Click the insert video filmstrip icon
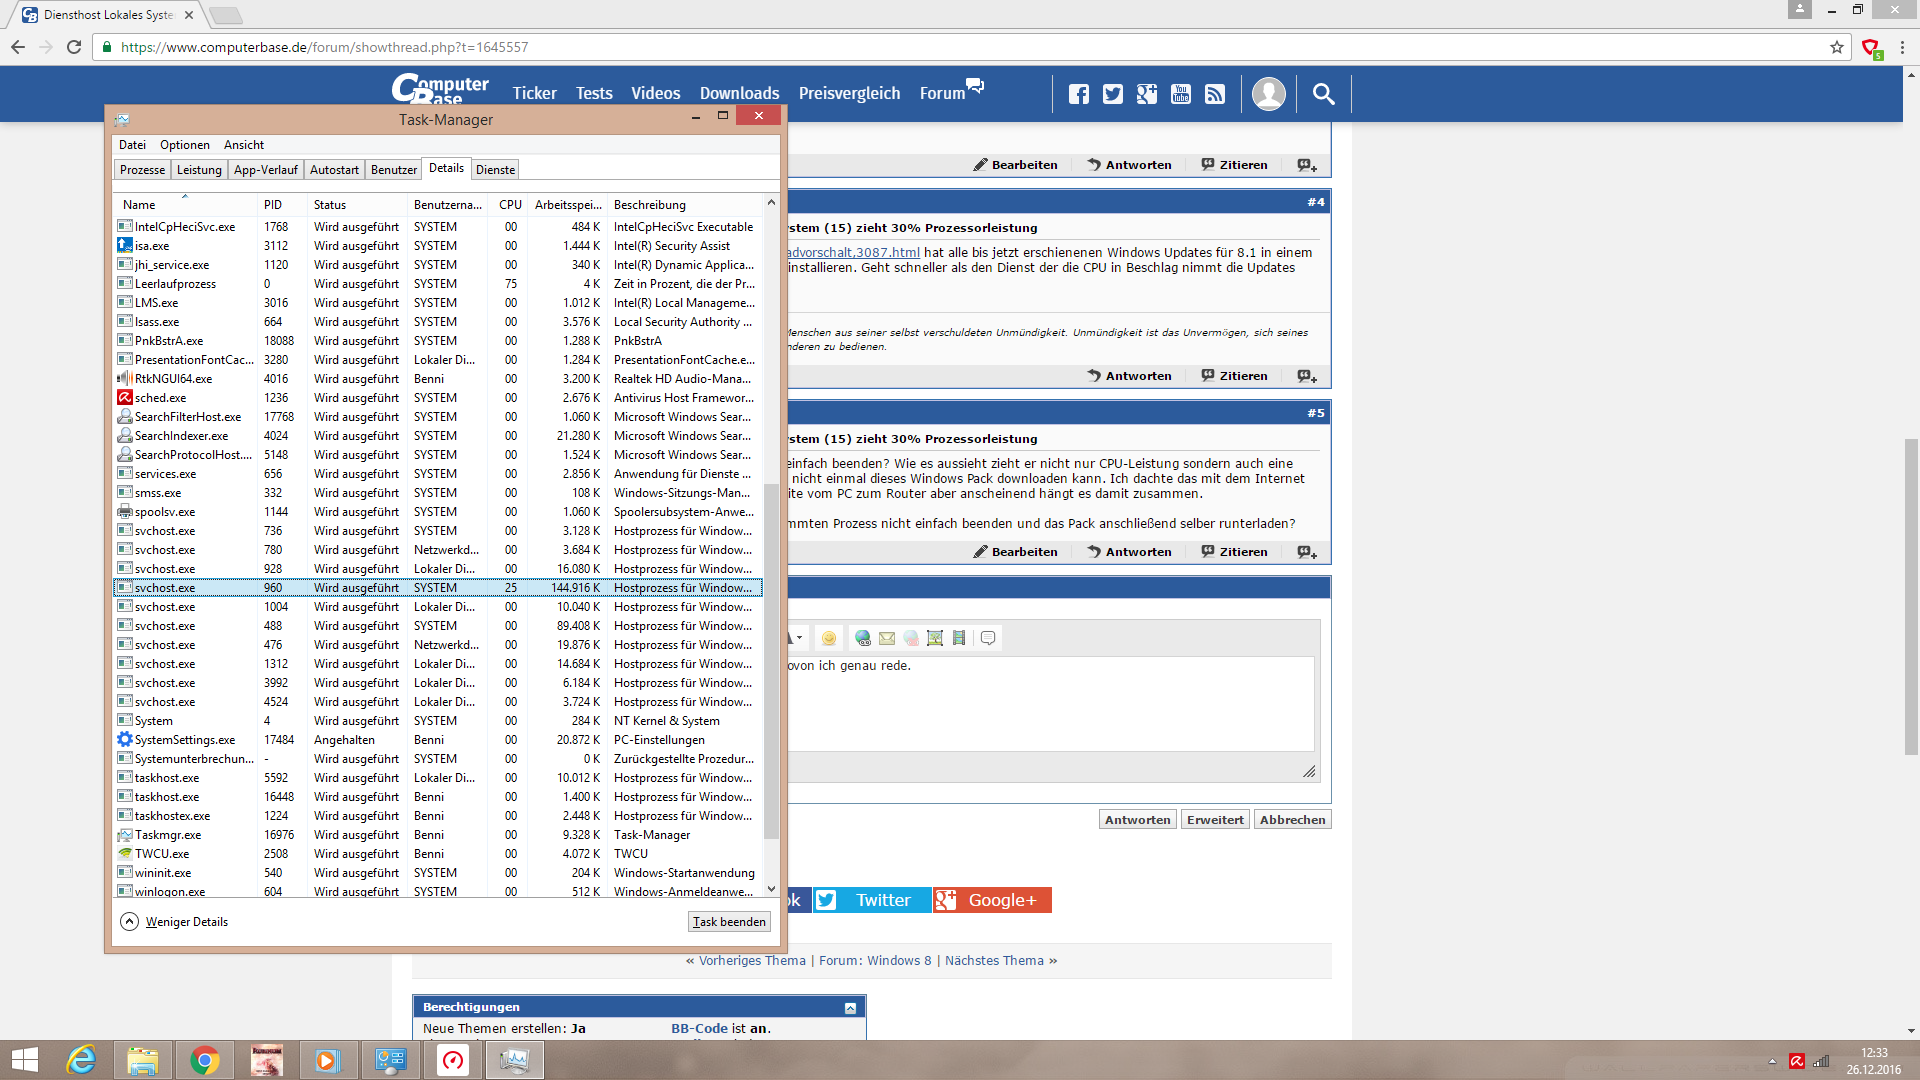This screenshot has height=1080, width=1920. 959,638
